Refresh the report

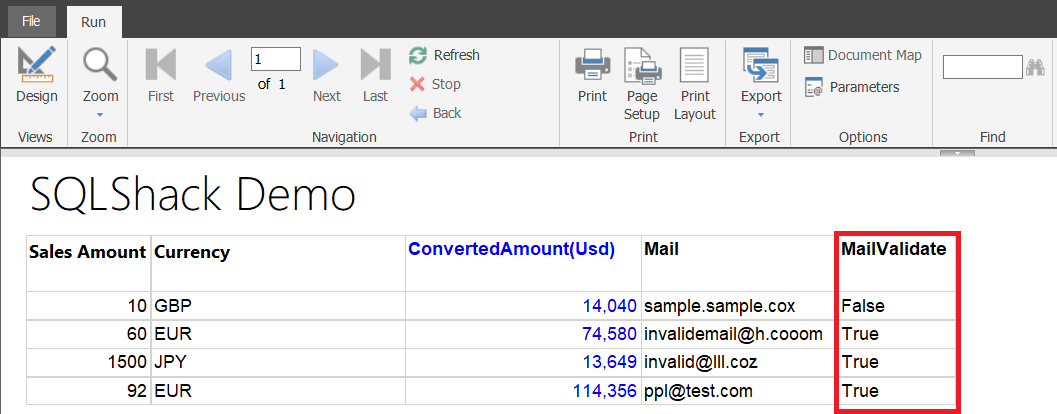(x=445, y=55)
